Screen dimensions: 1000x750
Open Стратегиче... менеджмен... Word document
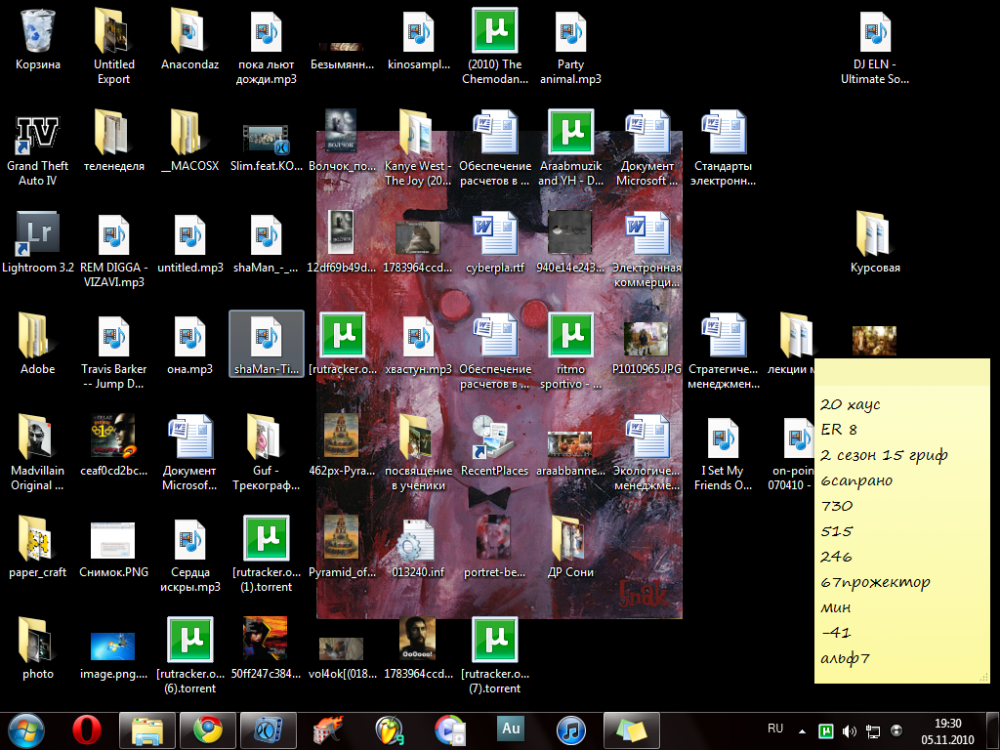pos(723,351)
